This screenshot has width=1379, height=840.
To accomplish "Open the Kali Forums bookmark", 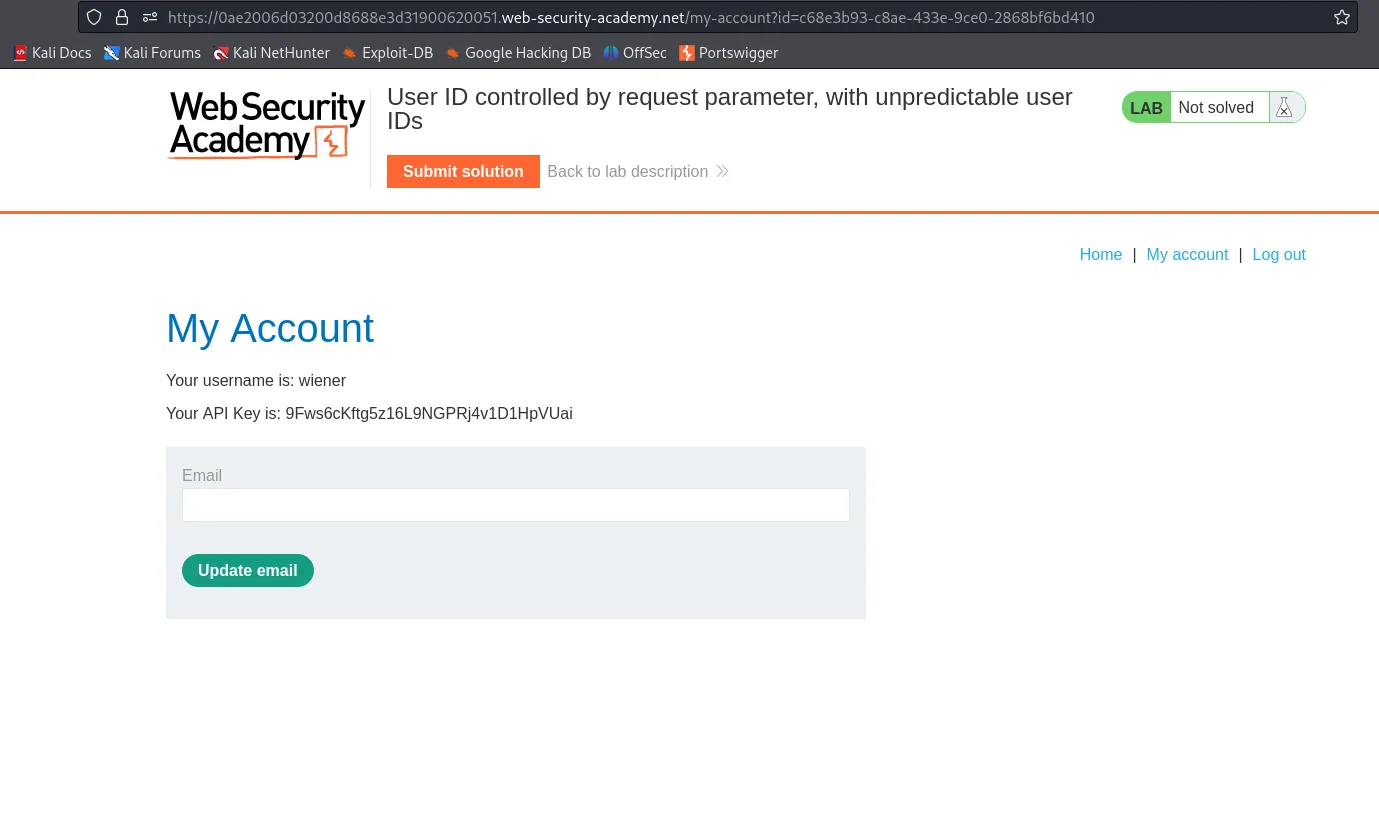I will pos(152,53).
